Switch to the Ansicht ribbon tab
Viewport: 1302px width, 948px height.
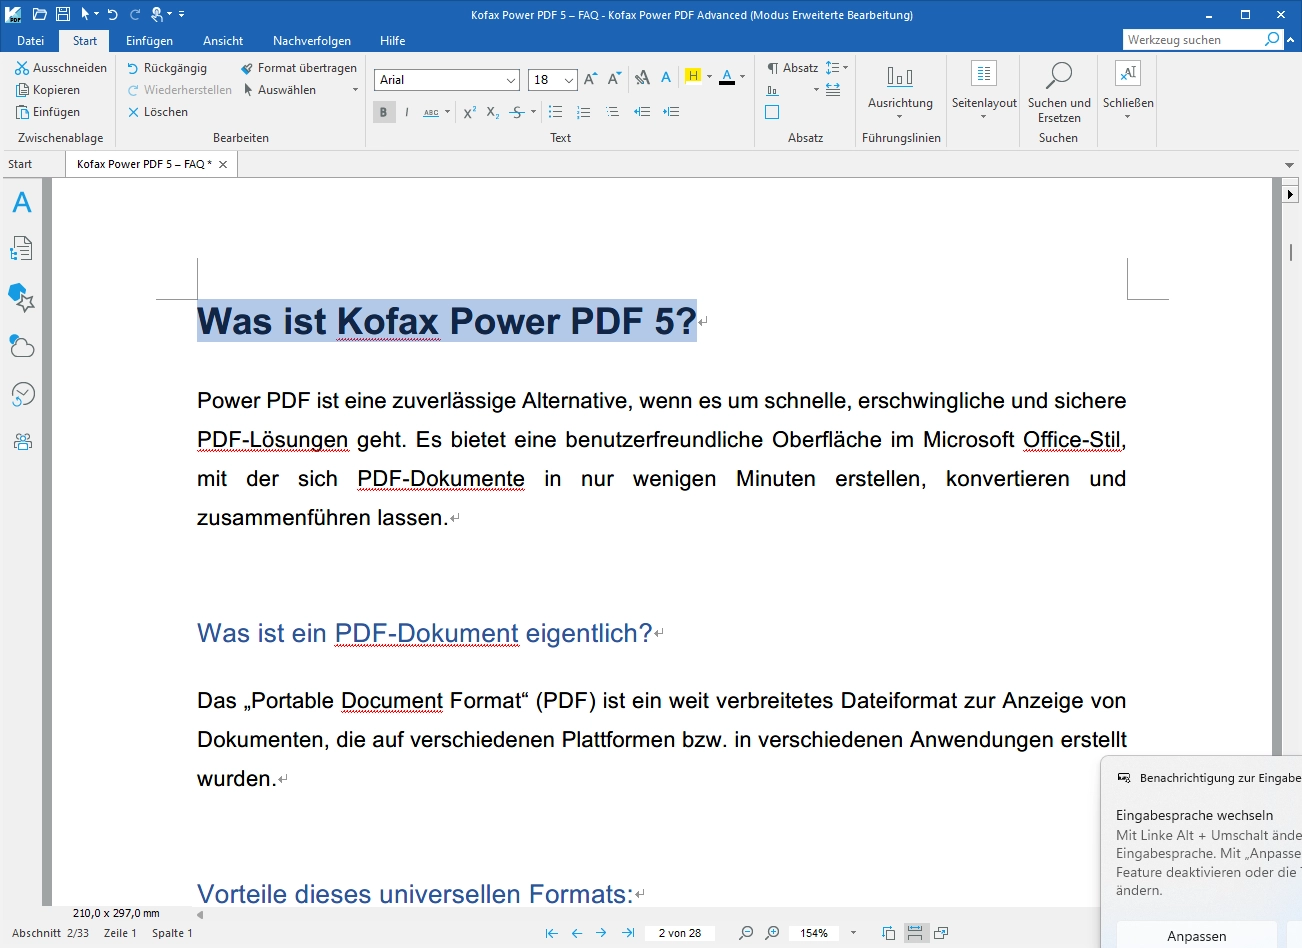pyautogui.click(x=223, y=41)
